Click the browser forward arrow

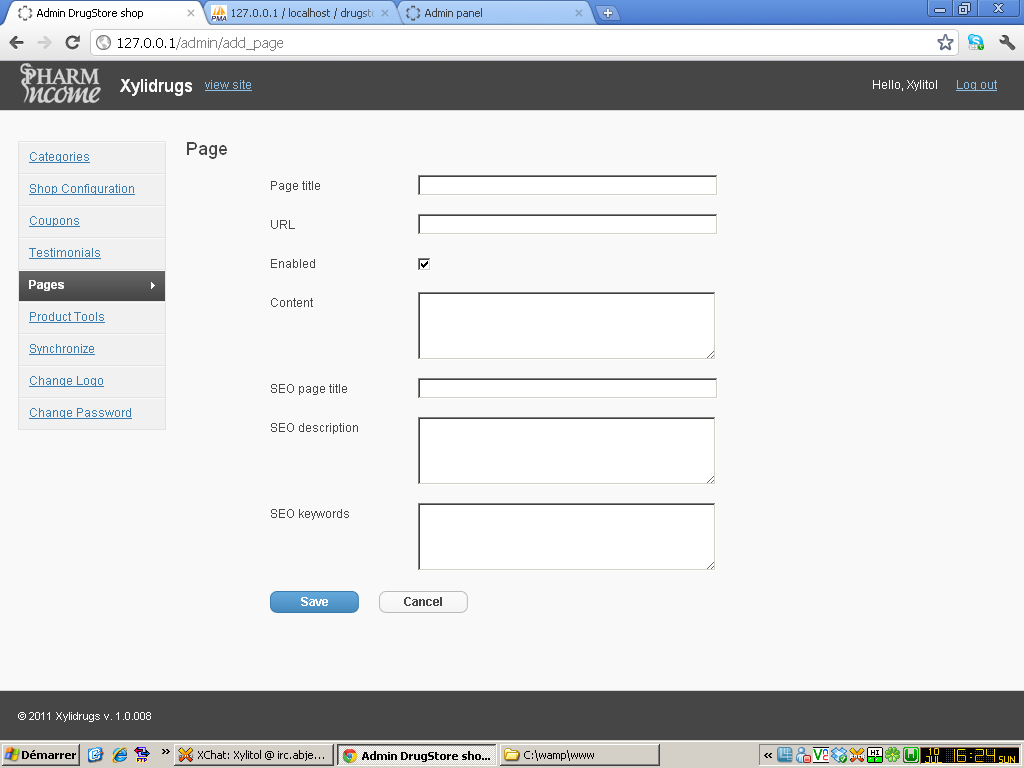[x=44, y=42]
